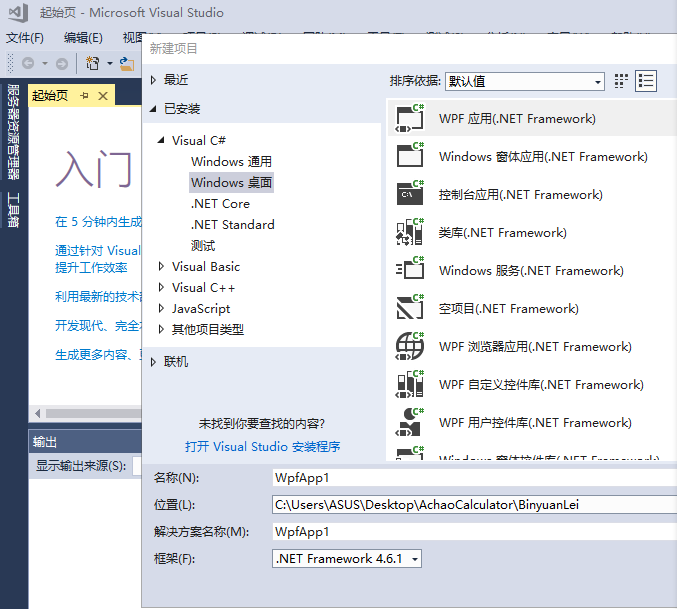Select Windows 通用 category
The height and width of the screenshot is (609, 677).
[231, 161]
